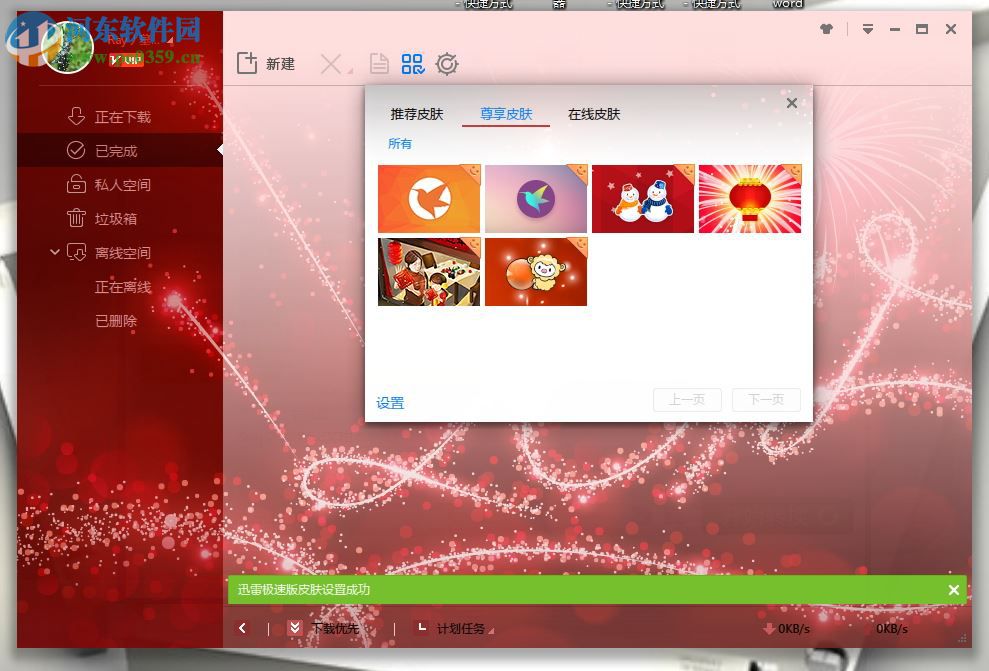Open the skin selector grid icon
This screenshot has width=989, height=671.
412,63
